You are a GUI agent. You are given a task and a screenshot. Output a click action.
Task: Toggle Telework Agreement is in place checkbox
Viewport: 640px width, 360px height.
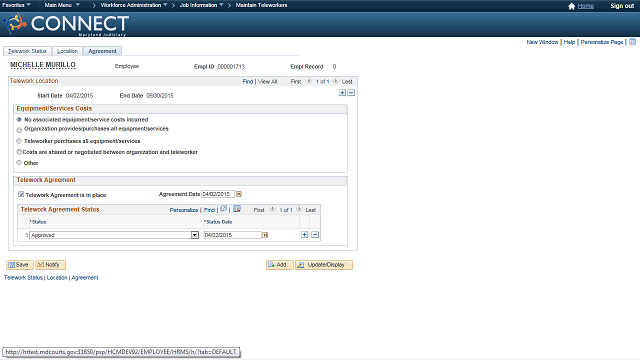click(x=21, y=194)
